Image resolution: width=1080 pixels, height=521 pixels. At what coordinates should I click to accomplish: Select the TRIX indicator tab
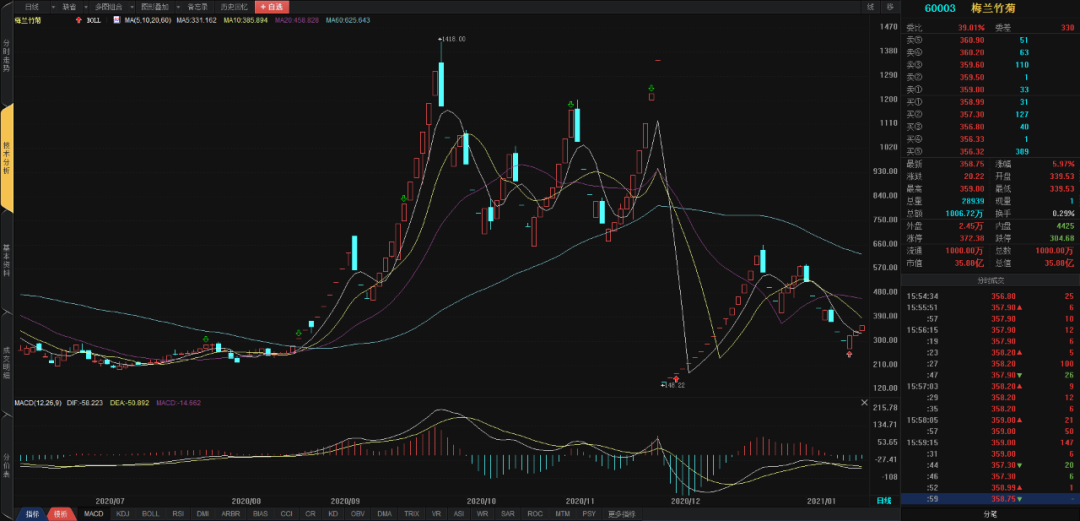[x=411, y=514]
